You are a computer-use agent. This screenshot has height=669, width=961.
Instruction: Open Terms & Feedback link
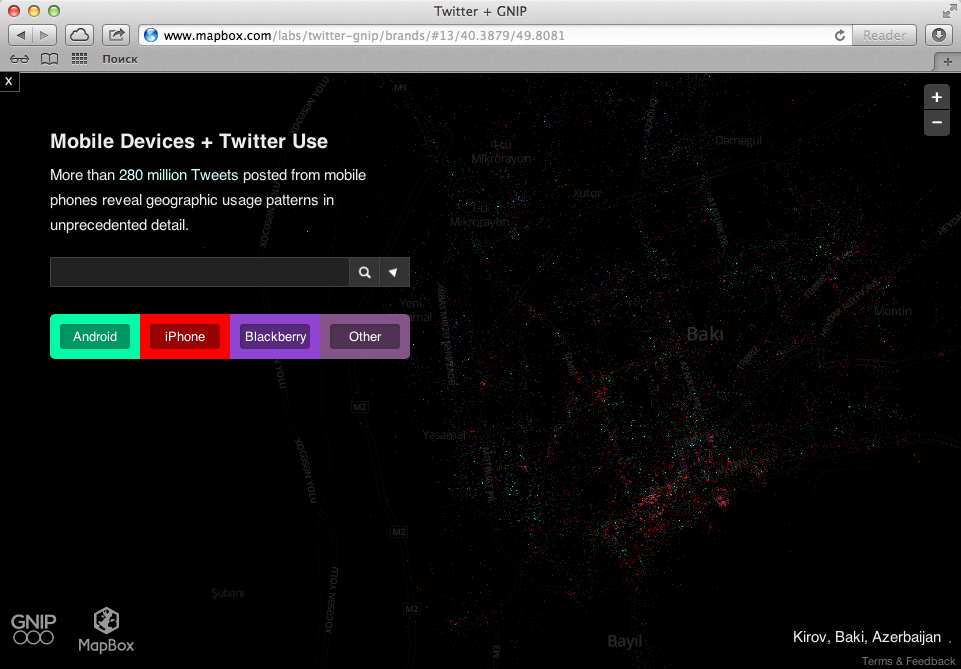[908, 661]
